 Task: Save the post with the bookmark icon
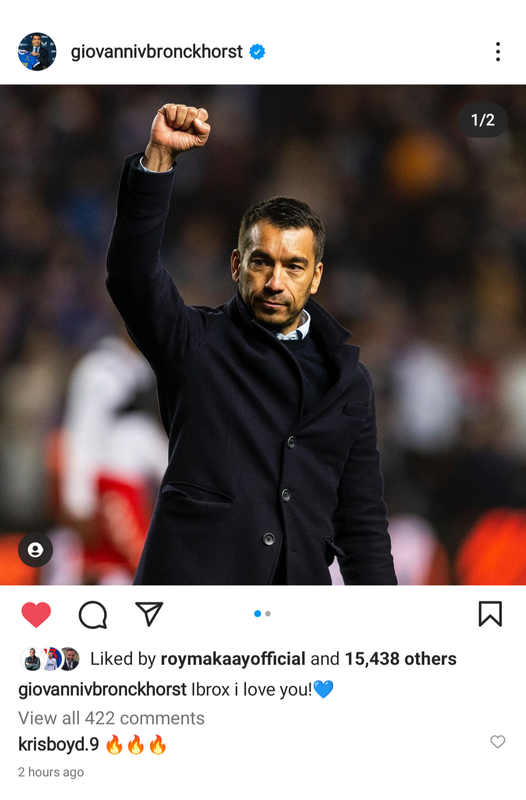point(490,614)
